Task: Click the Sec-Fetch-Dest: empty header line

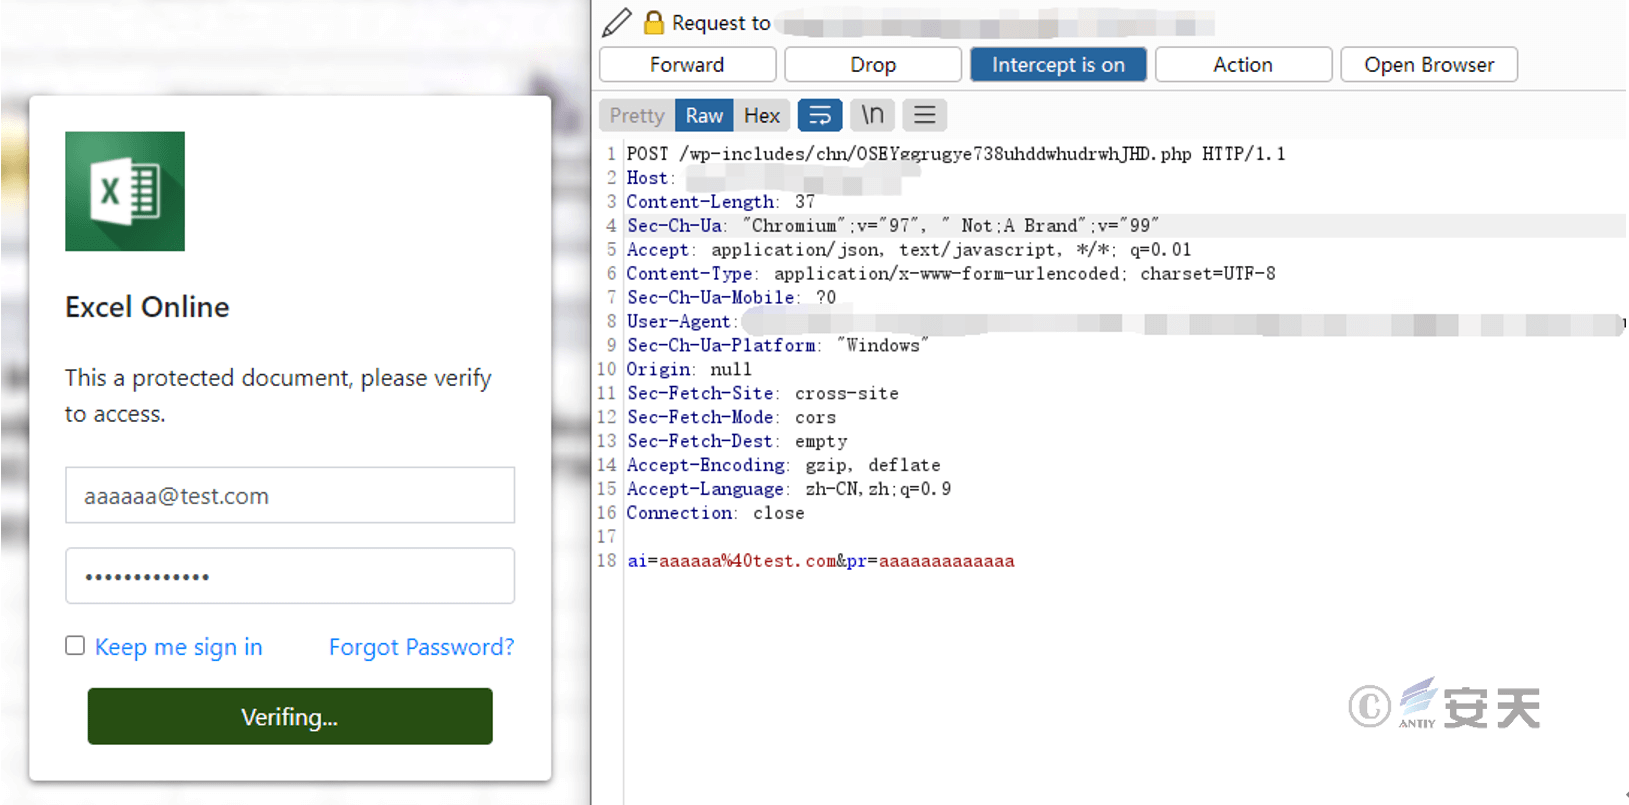Action: [737, 442]
